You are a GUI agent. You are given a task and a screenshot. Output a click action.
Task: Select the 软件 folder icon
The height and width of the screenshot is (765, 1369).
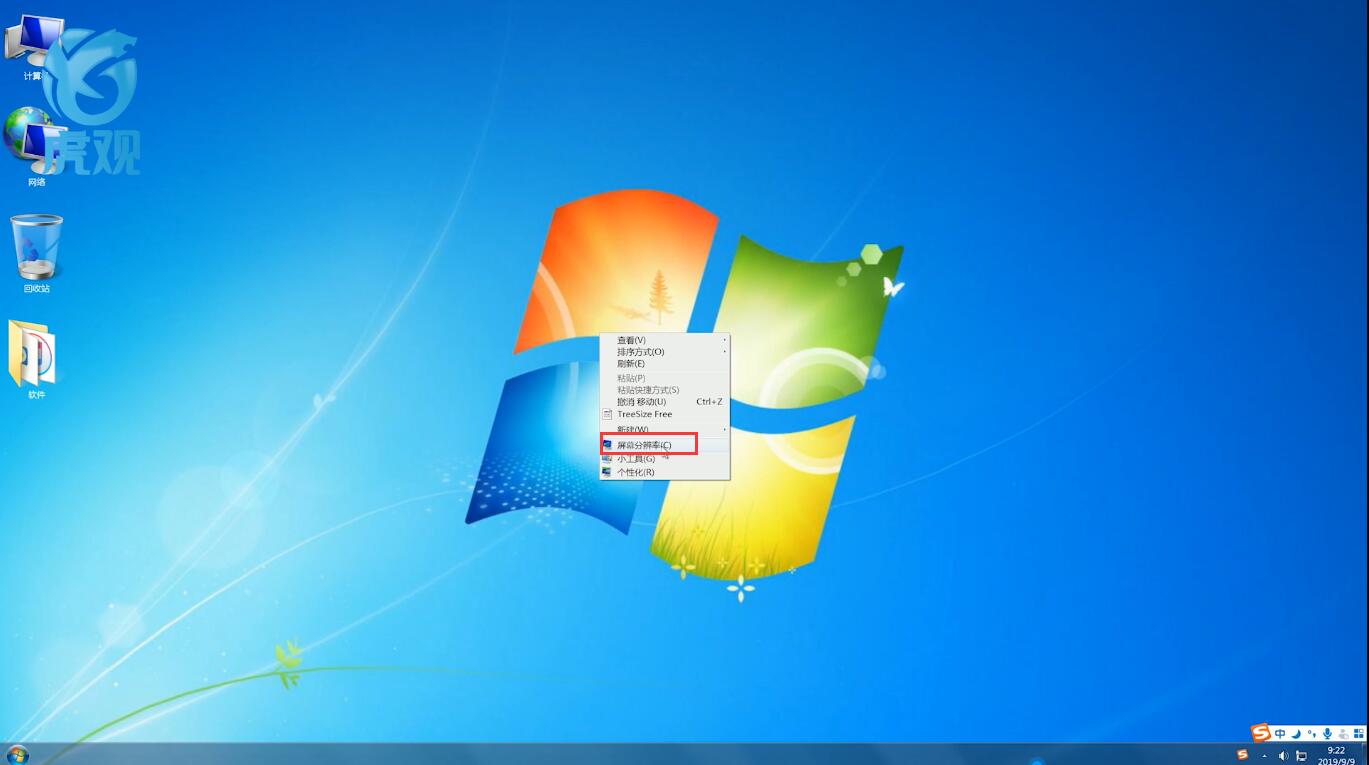[36, 360]
